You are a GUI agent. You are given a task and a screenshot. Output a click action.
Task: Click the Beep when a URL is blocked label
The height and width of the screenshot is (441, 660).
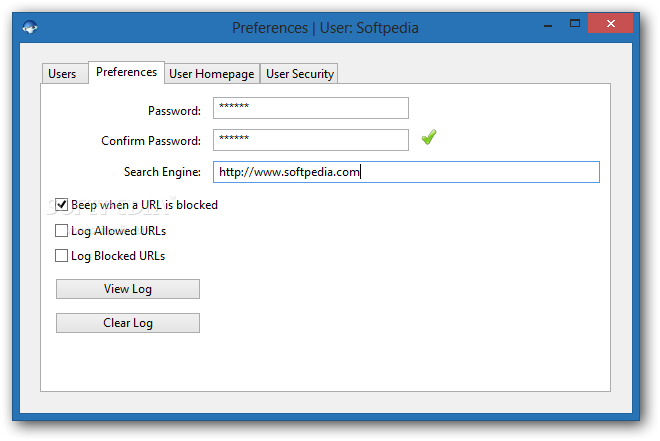click(144, 205)
